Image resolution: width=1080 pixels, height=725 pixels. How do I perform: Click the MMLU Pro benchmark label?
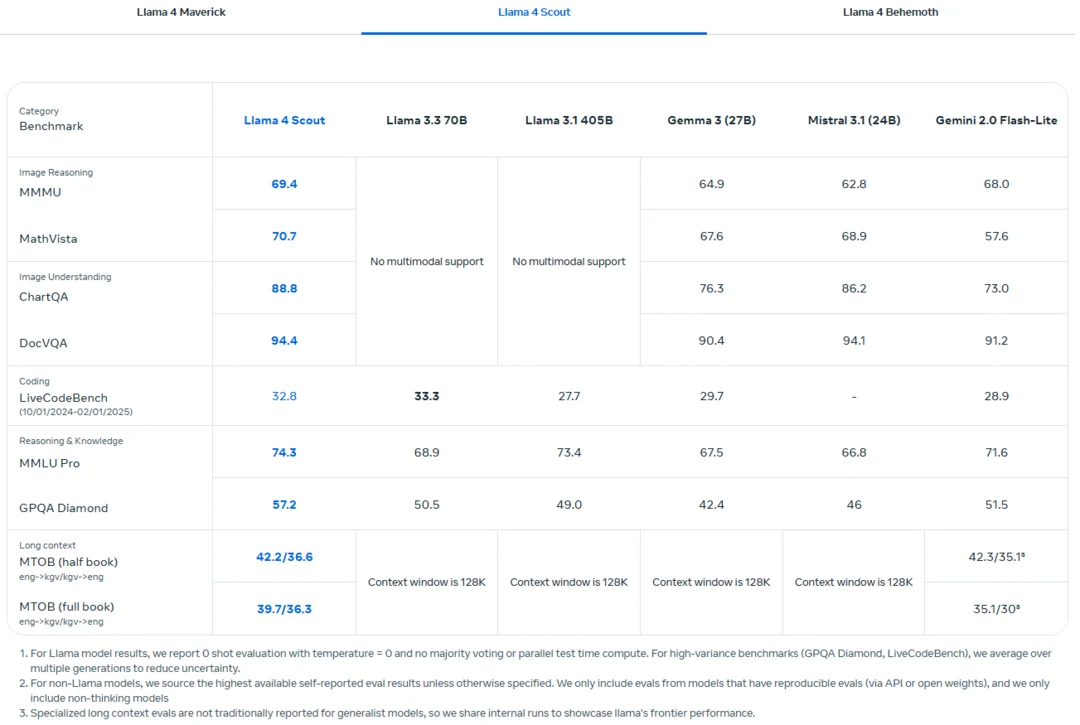[x=50, y=463]
